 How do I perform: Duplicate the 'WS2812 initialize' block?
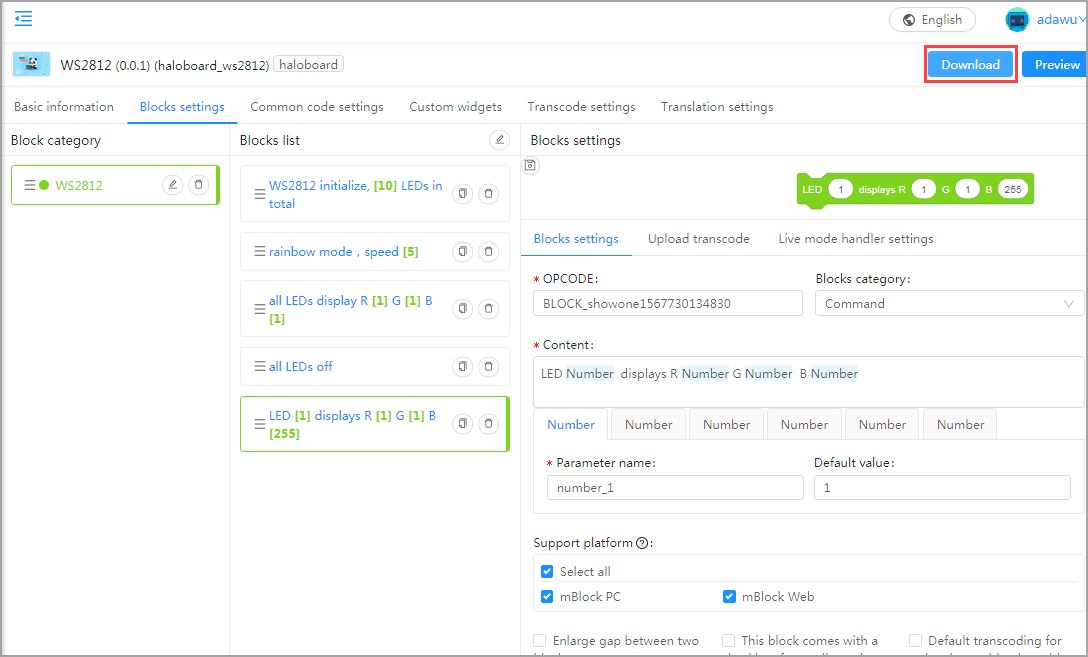click(x=462, y=194)
